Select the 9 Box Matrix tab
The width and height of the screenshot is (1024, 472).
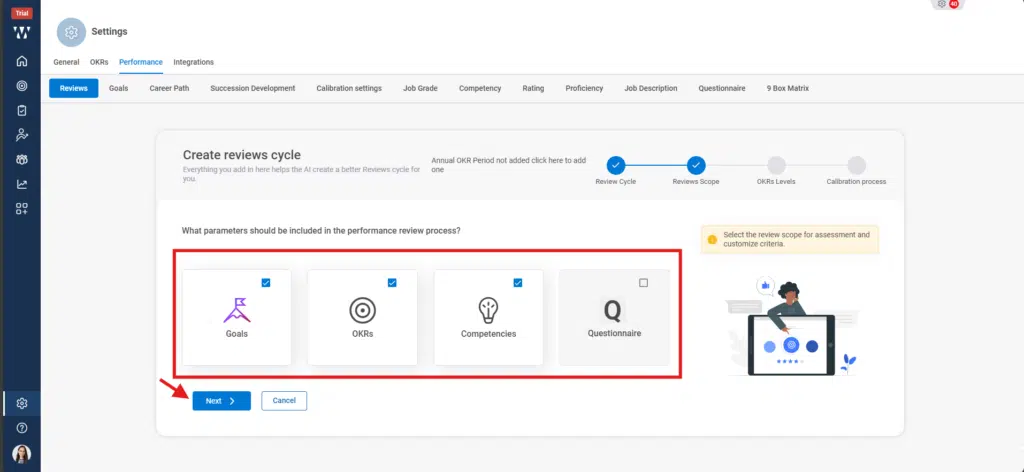tap(787, 88)
